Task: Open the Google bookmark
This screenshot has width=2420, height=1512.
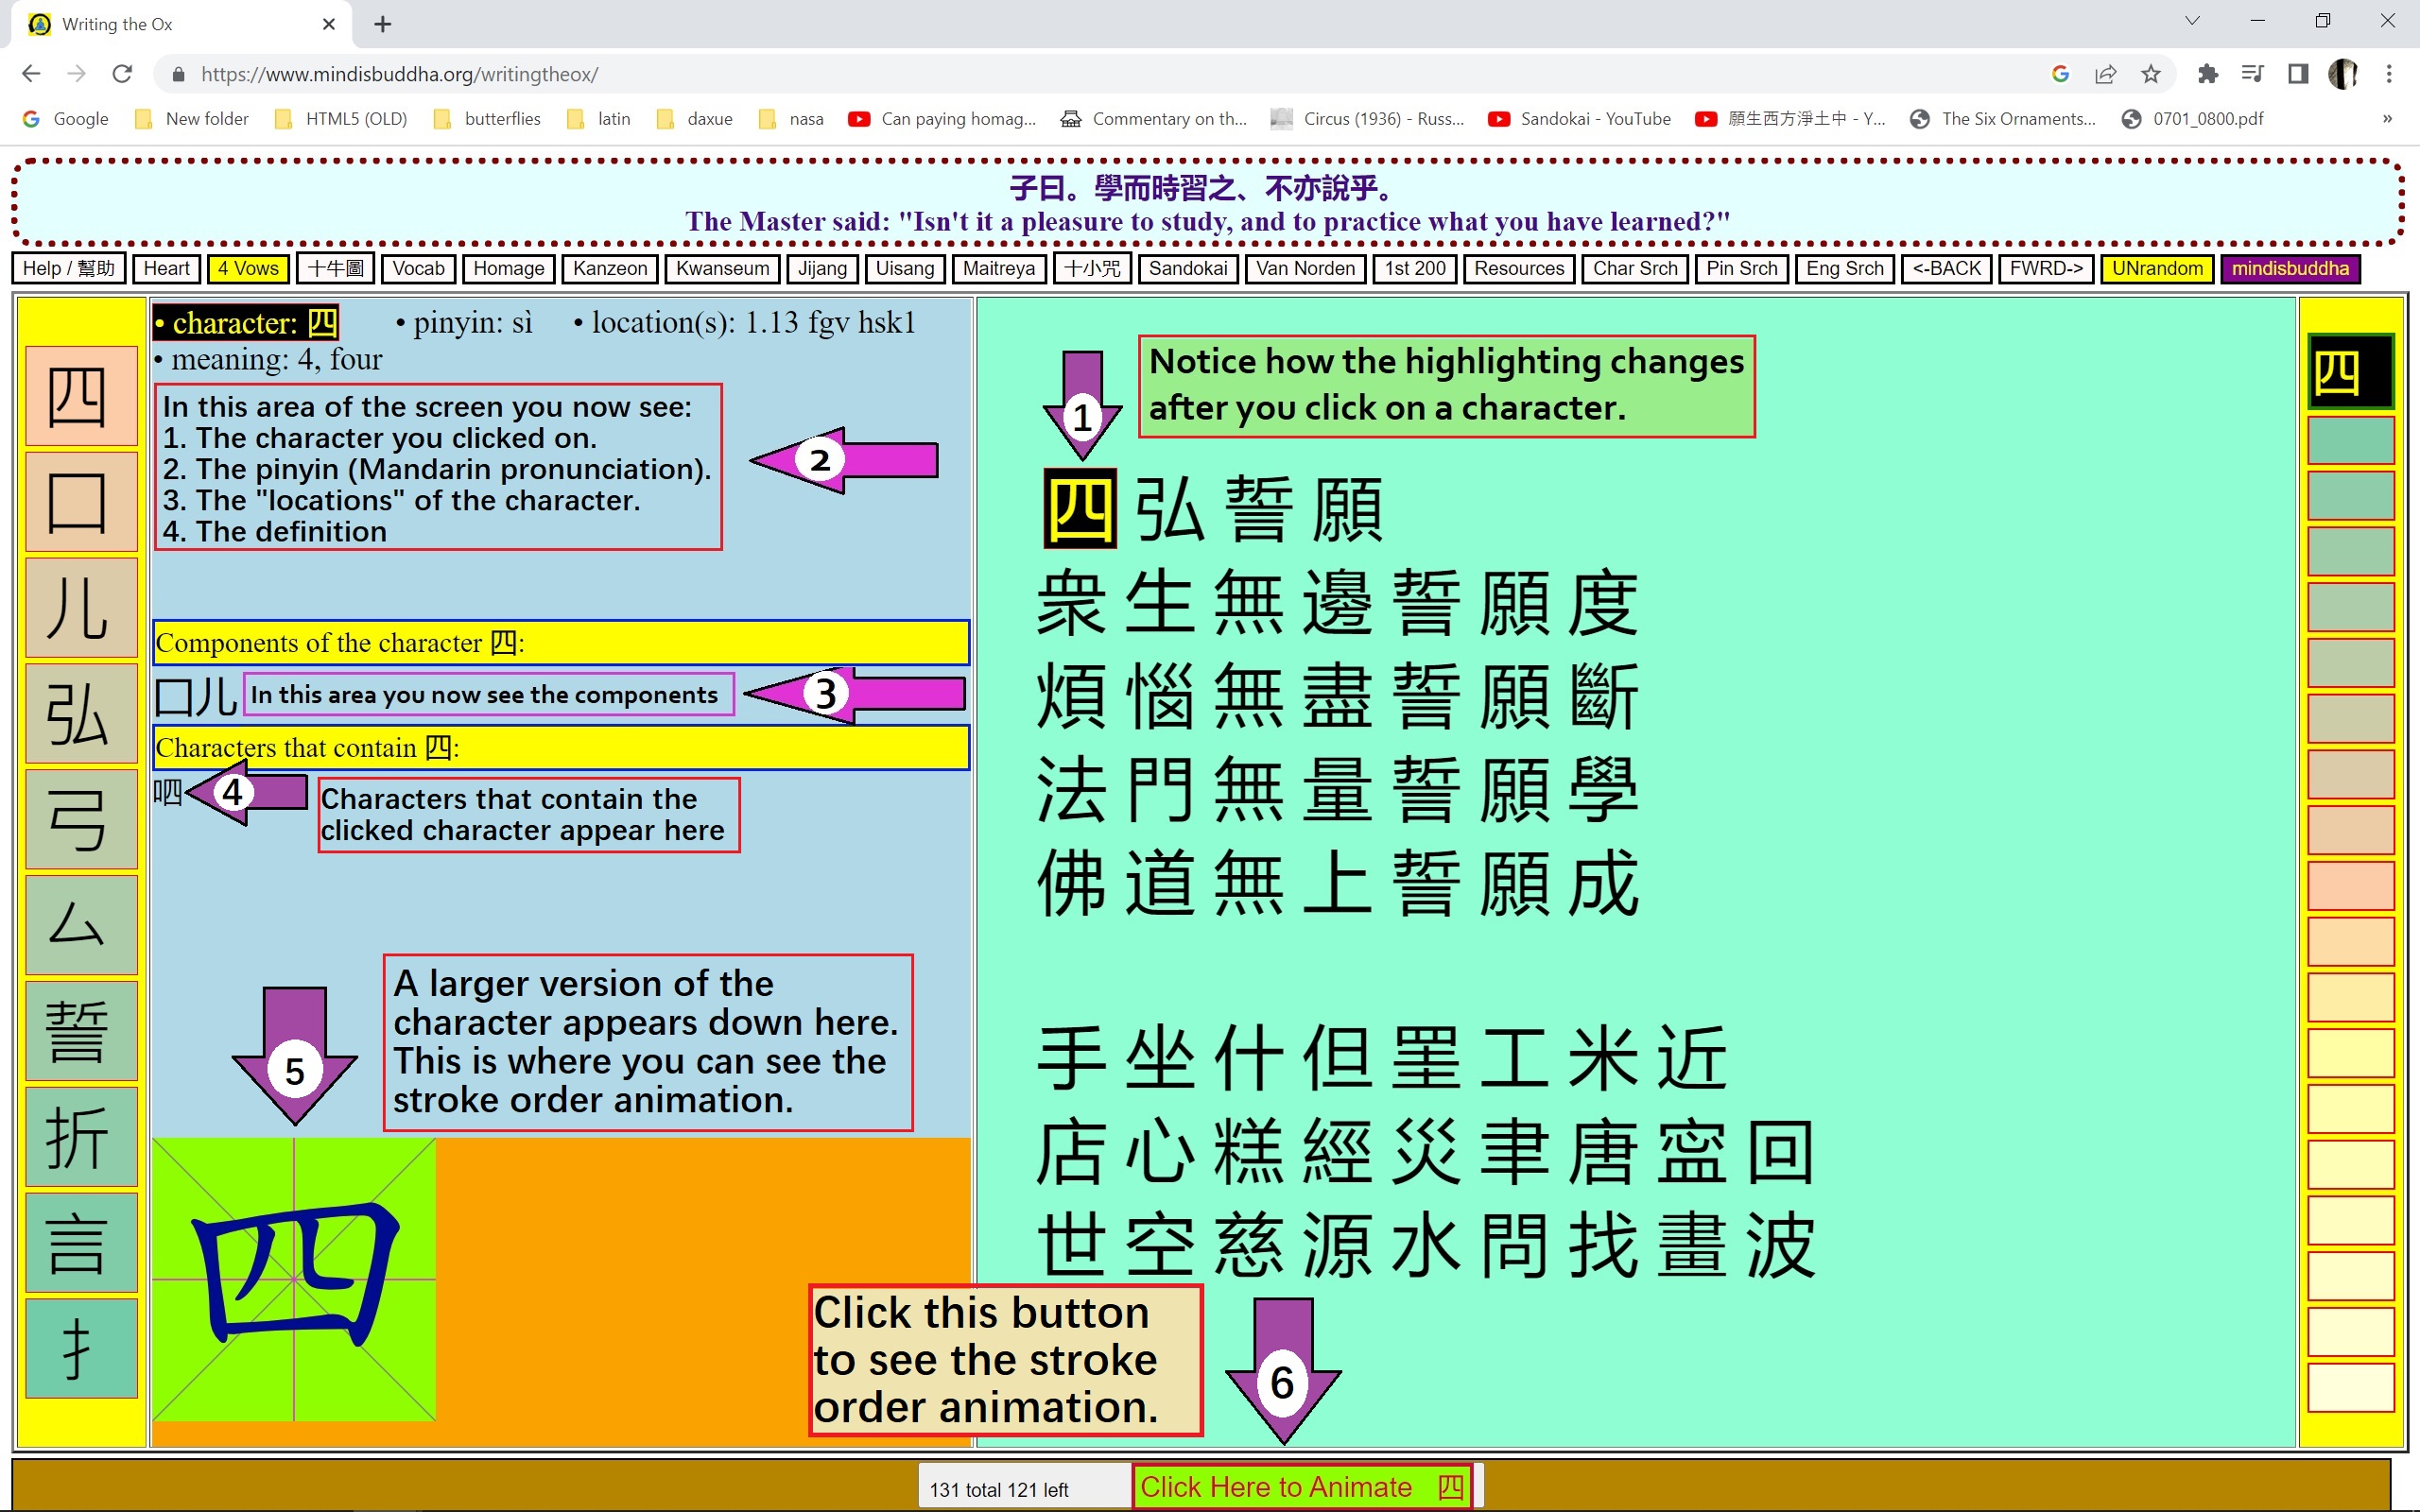Action: tap(66, 119)
